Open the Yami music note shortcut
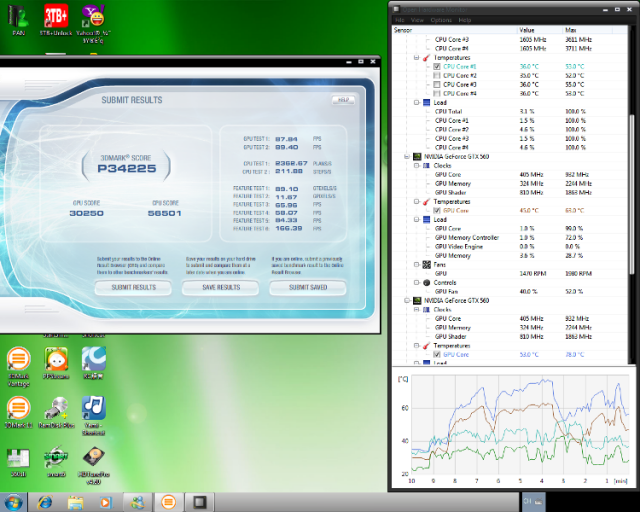The width and height of the screenshot is (640, 512). tap(93, 415)
